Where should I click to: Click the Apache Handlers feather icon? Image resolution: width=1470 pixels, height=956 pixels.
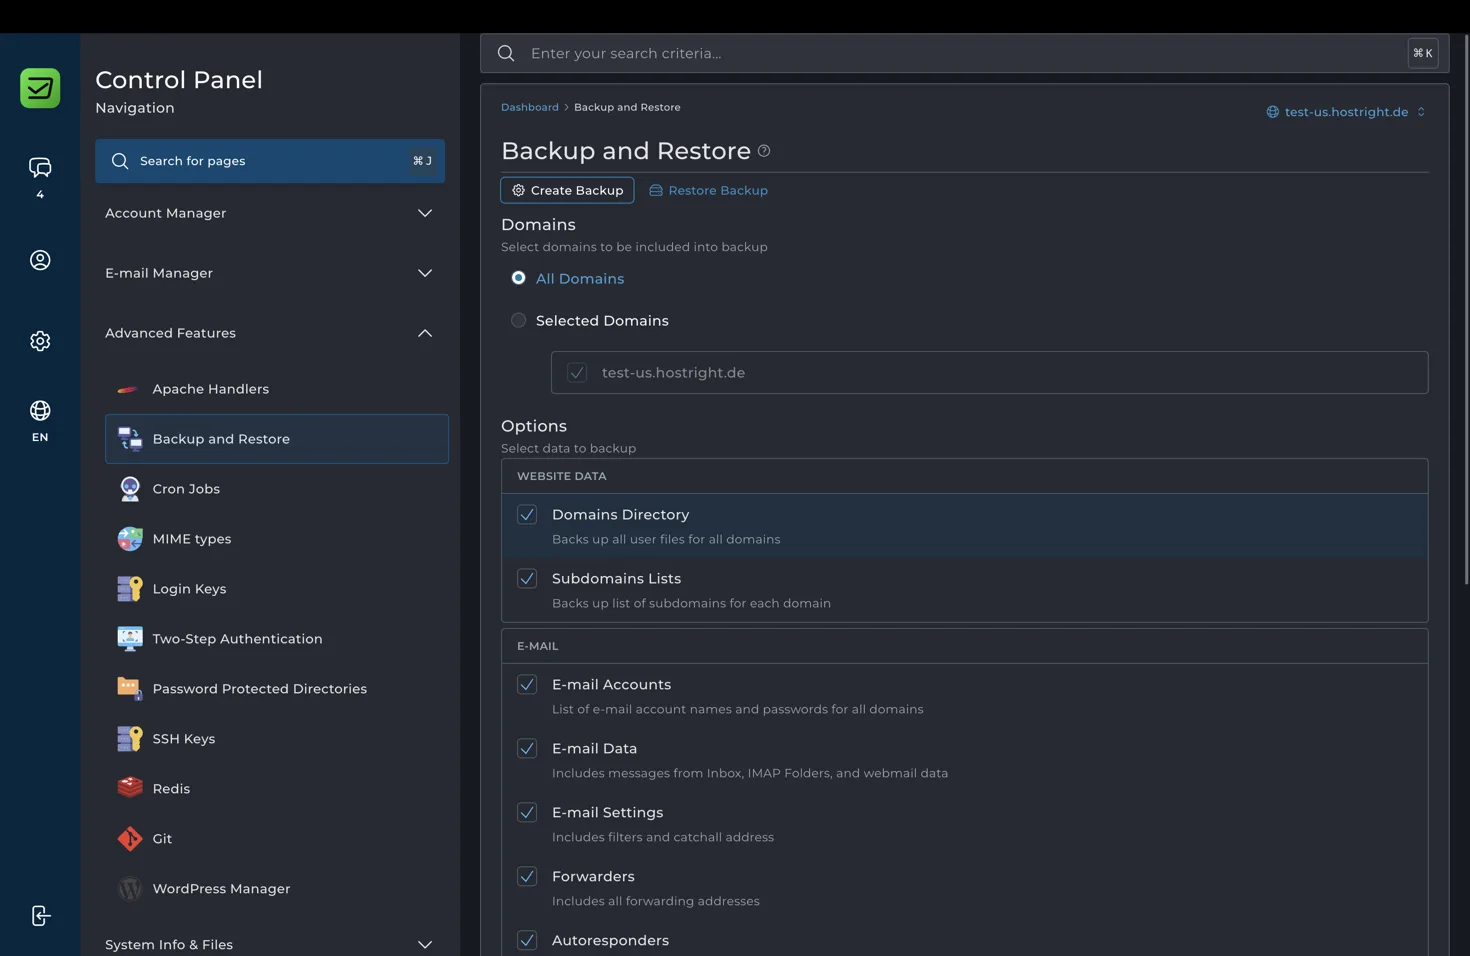point(128,389)
